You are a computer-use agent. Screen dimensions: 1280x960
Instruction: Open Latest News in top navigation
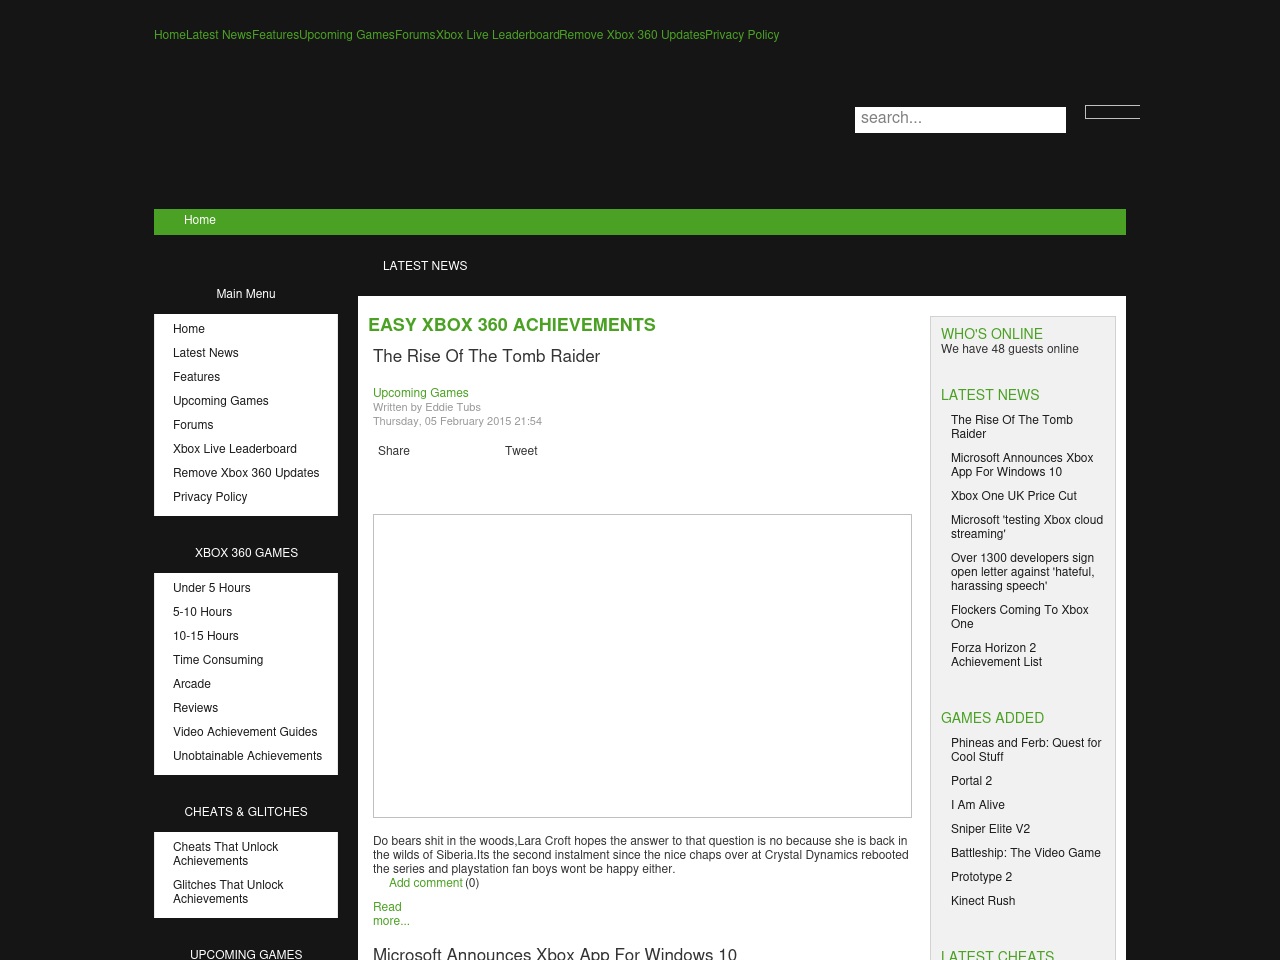(219, 35)
